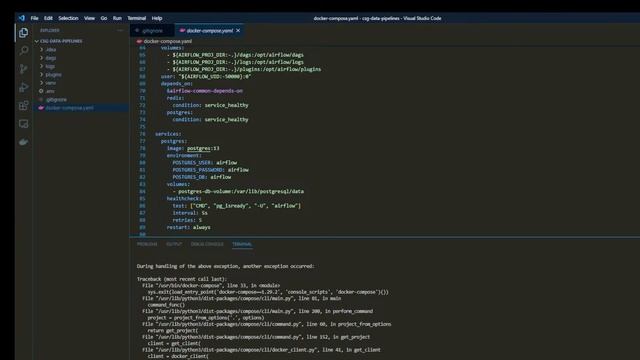The image size is (640, 360).
Task: Switch to the Debug Console panel tab
Action: (207, 244)
